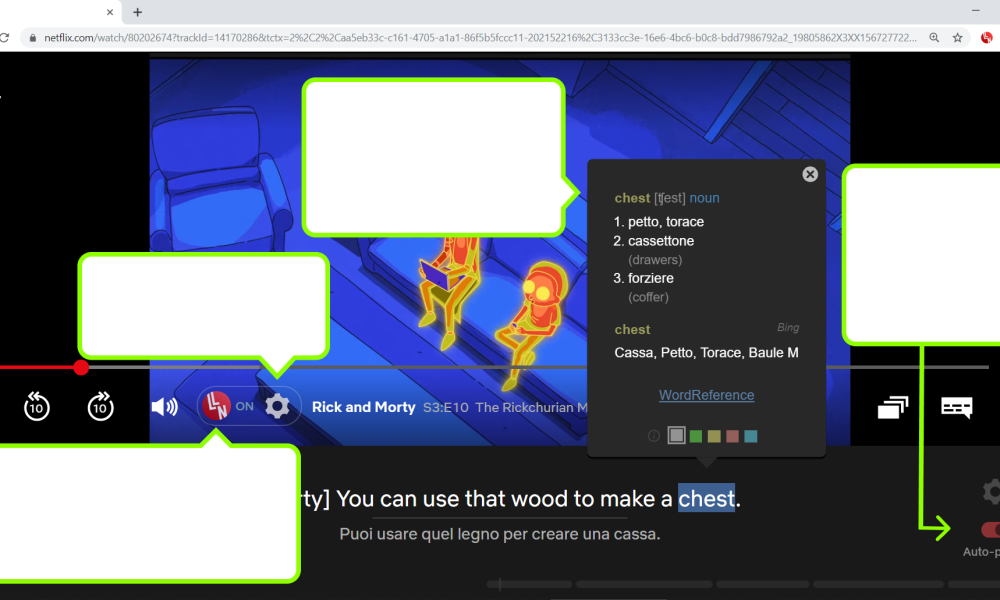Viewport: 1000px width, 600px height.
Task: Click the red extension icon in browser toolbar
Action: tap(987, 38)
